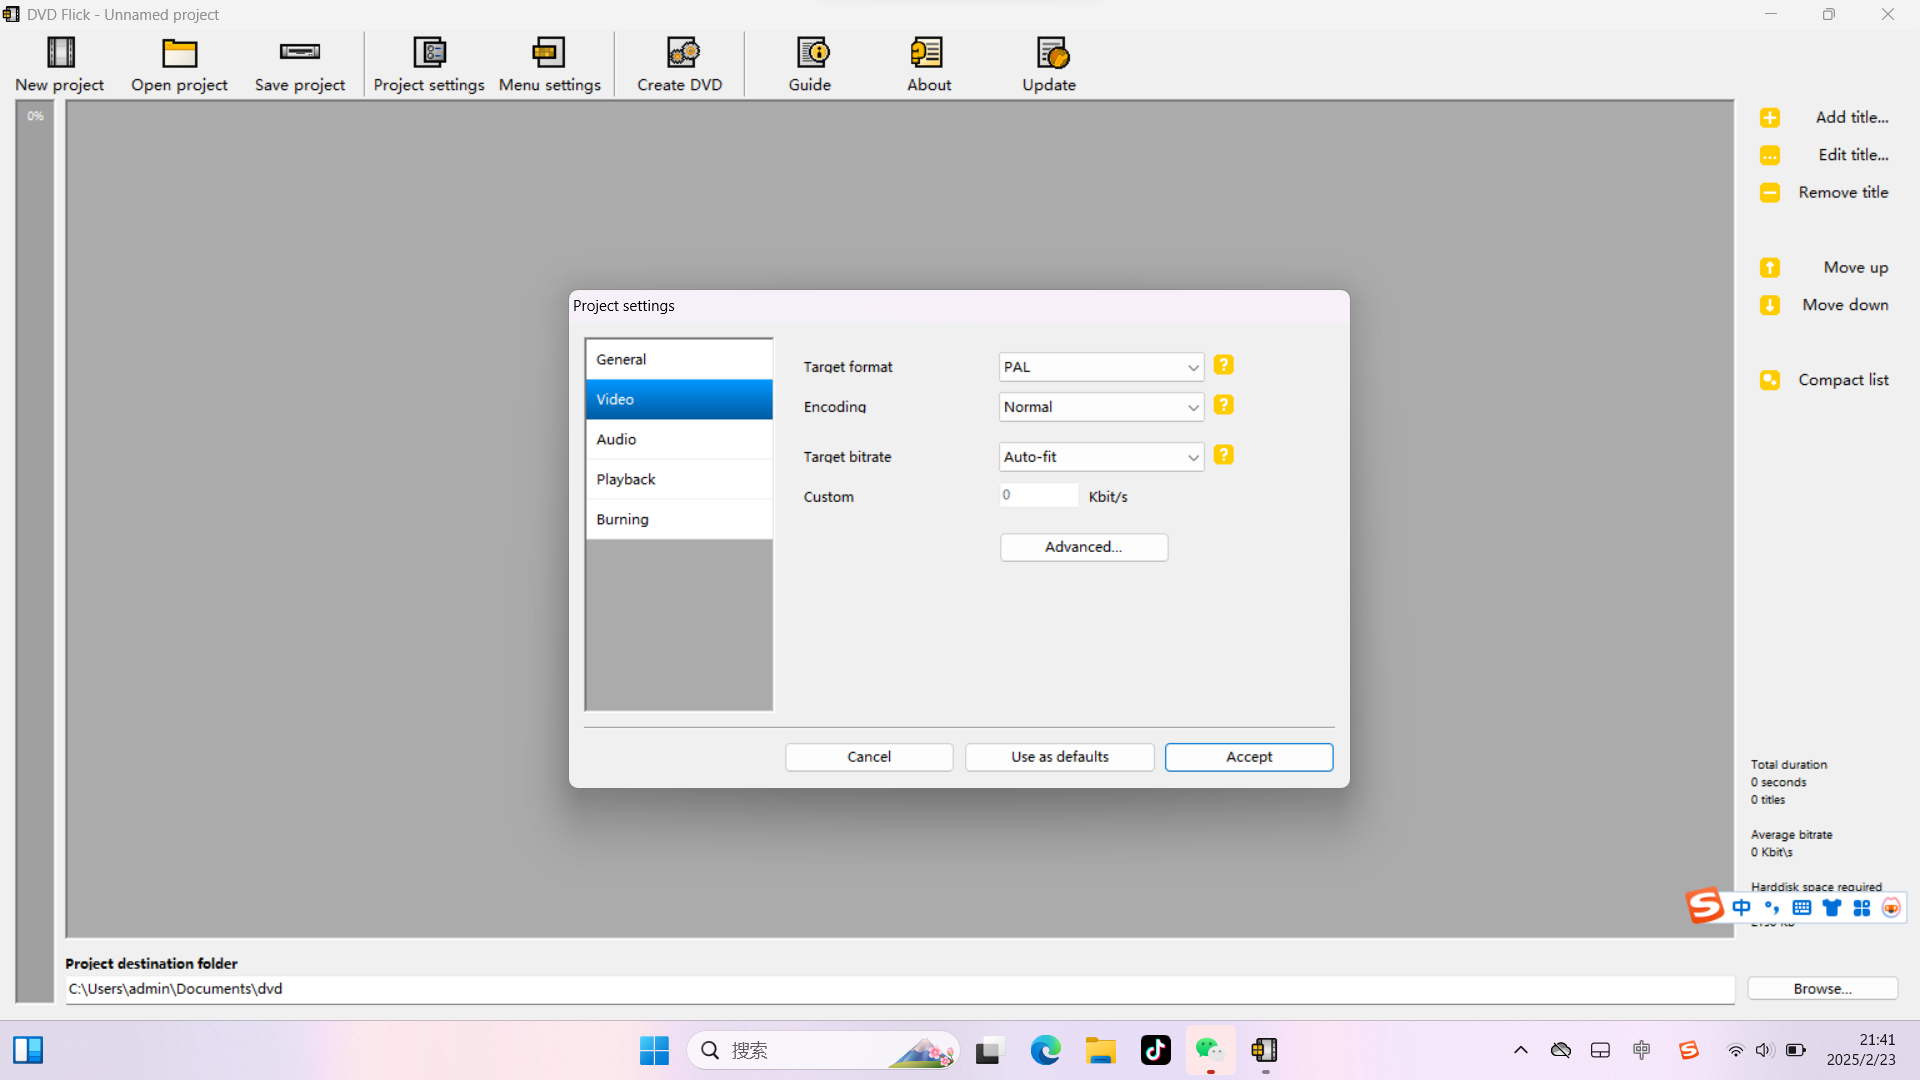Toggle the Compact list icon
This screenshot has width=1920, height=1080.
(1770, 380)
